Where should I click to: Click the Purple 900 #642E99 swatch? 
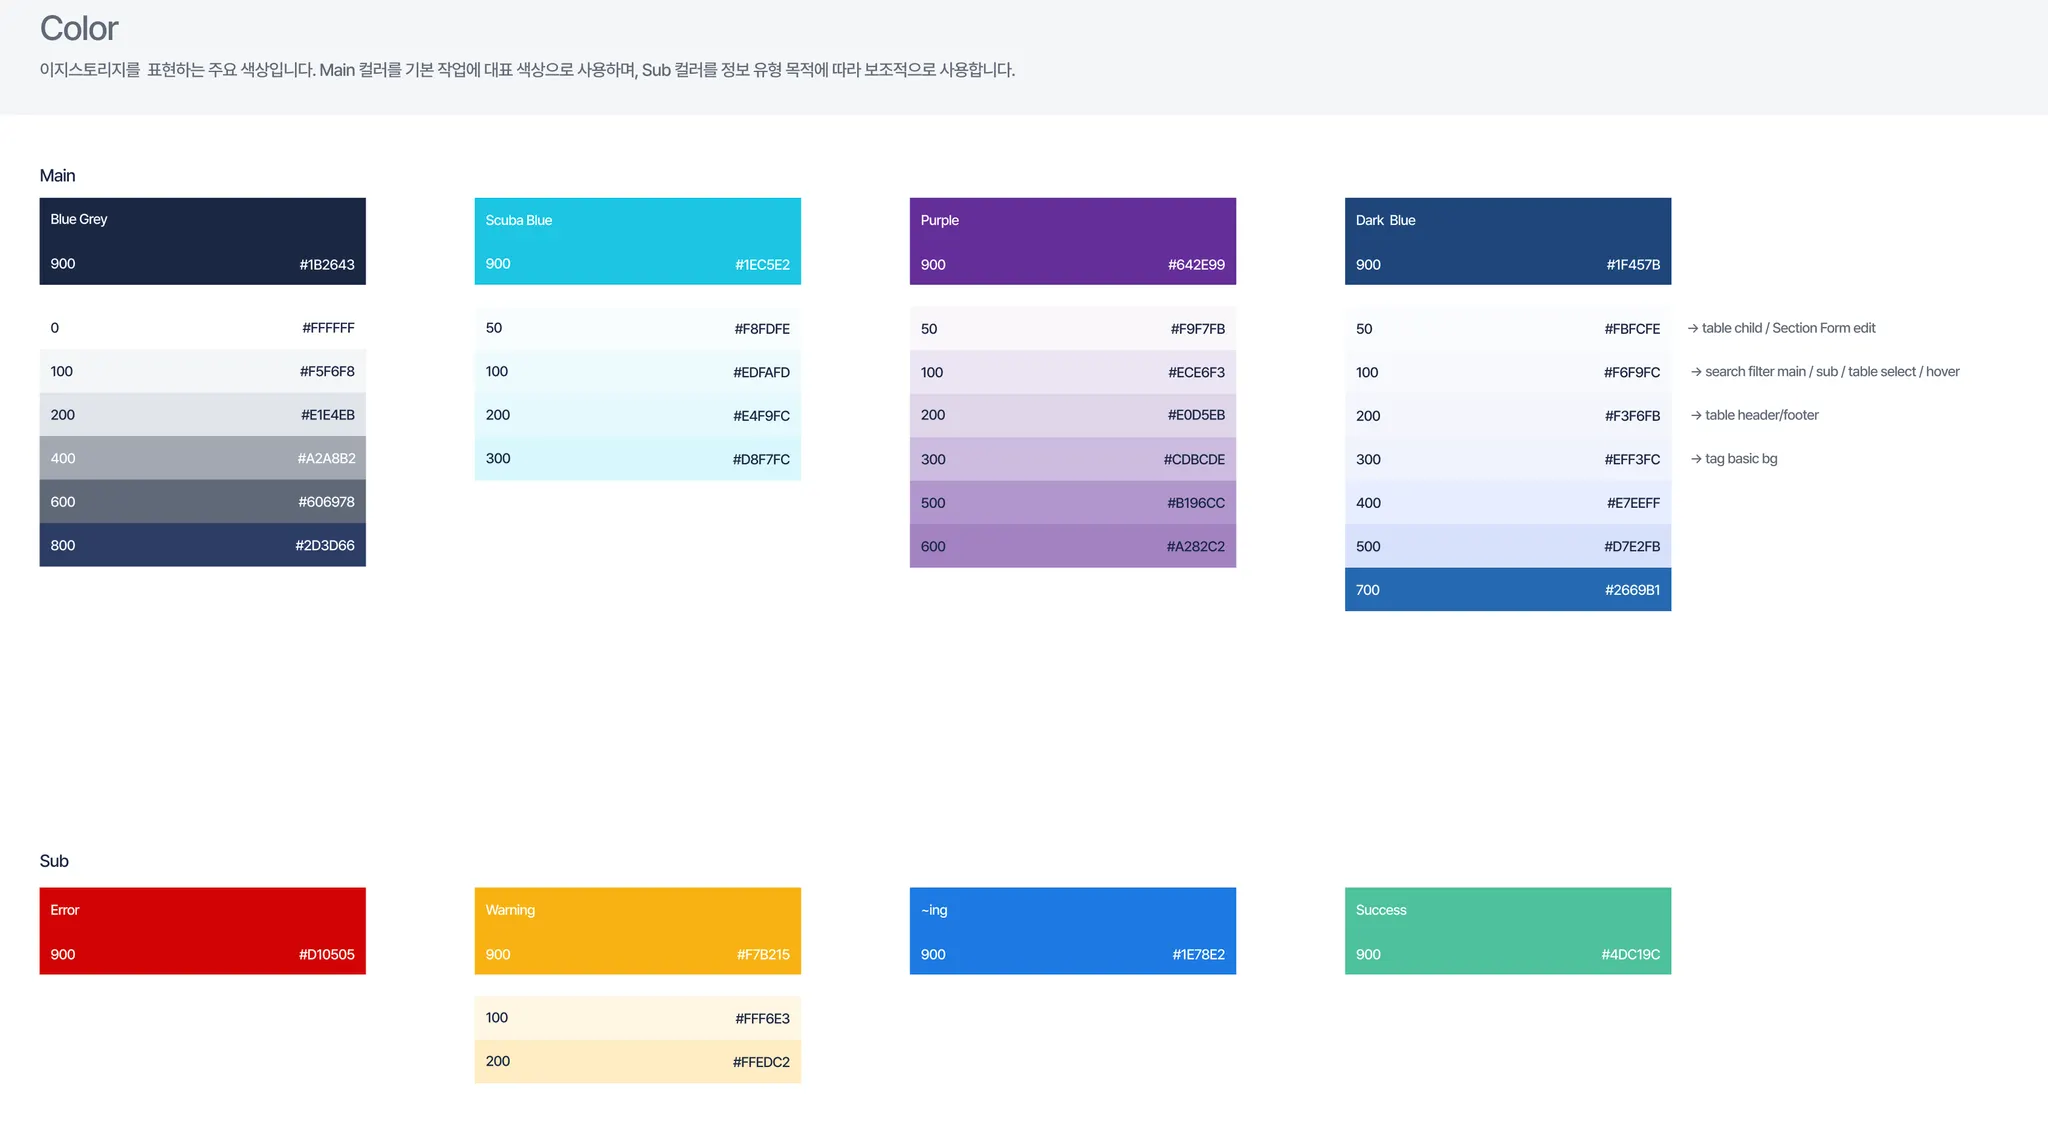1072,241
